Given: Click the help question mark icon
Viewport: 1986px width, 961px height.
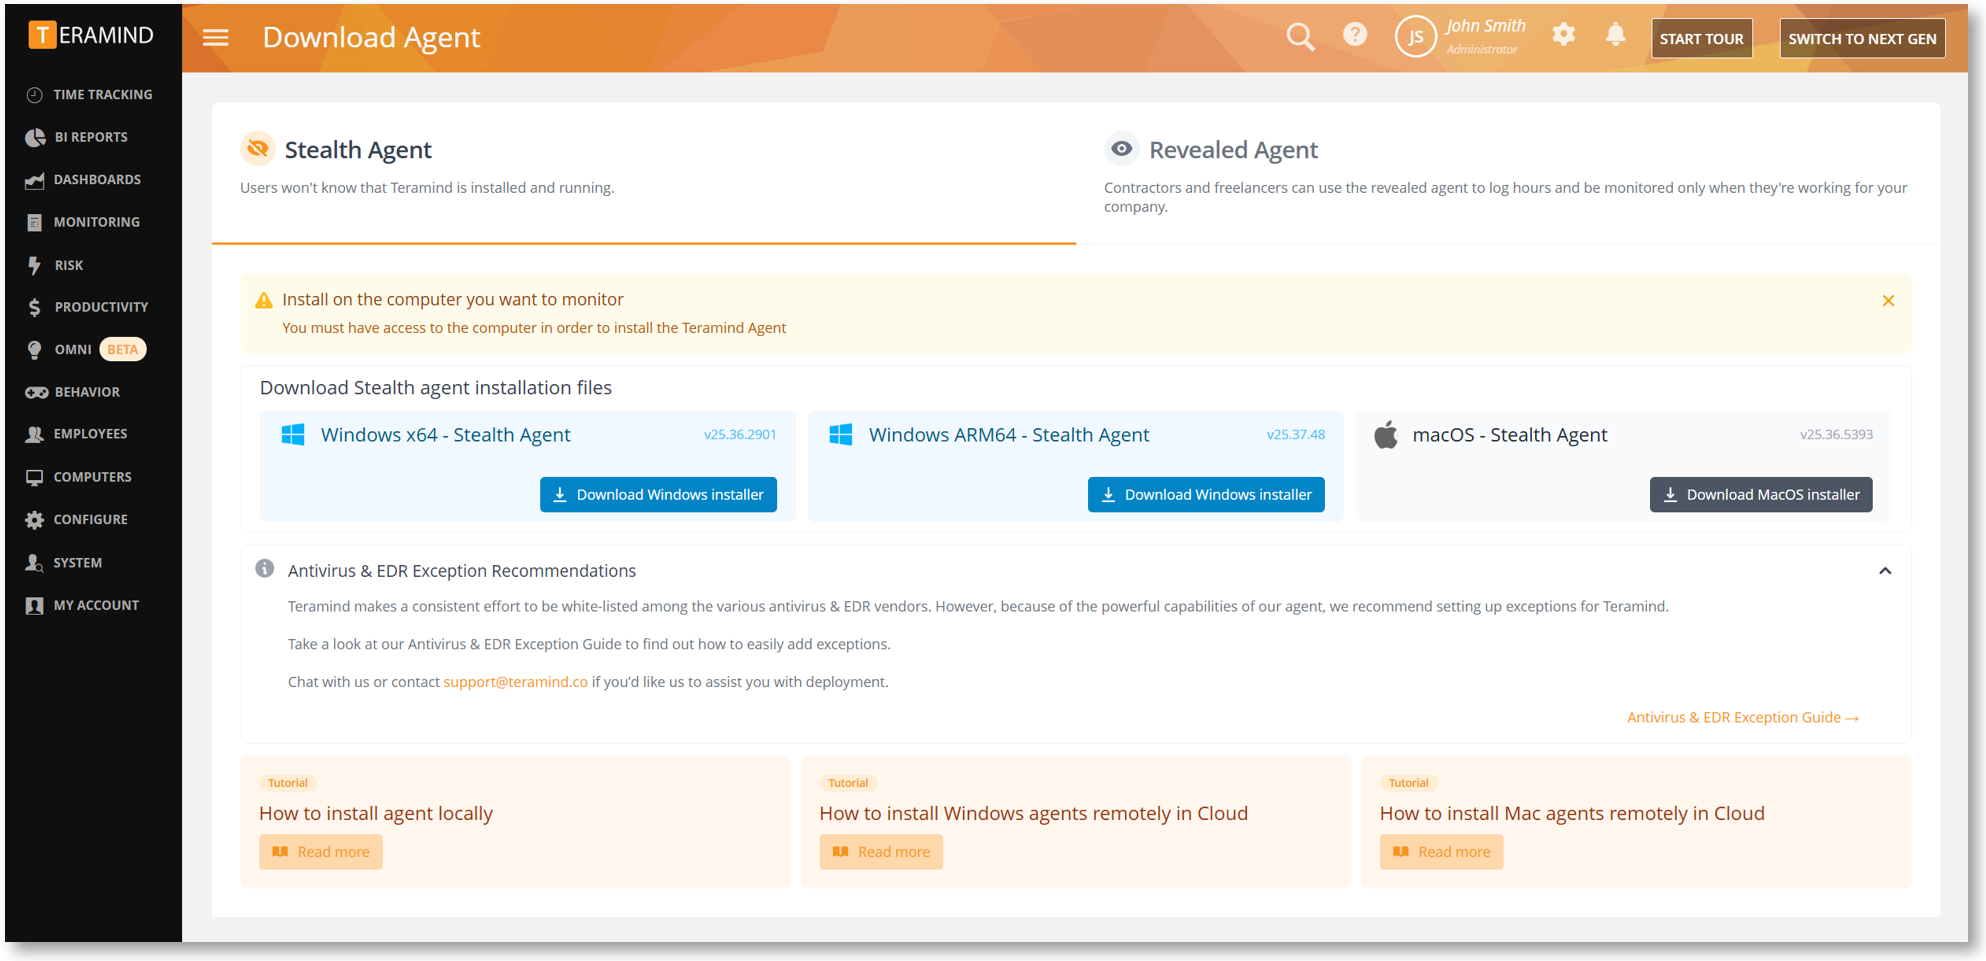Looking at the screenshot, I should tap(1354, 35).
